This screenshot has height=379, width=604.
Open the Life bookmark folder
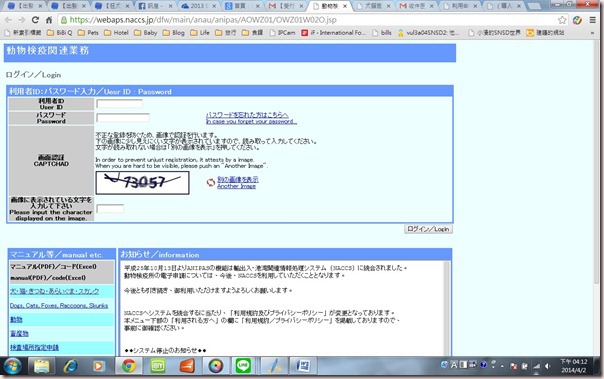pos(200,33)
